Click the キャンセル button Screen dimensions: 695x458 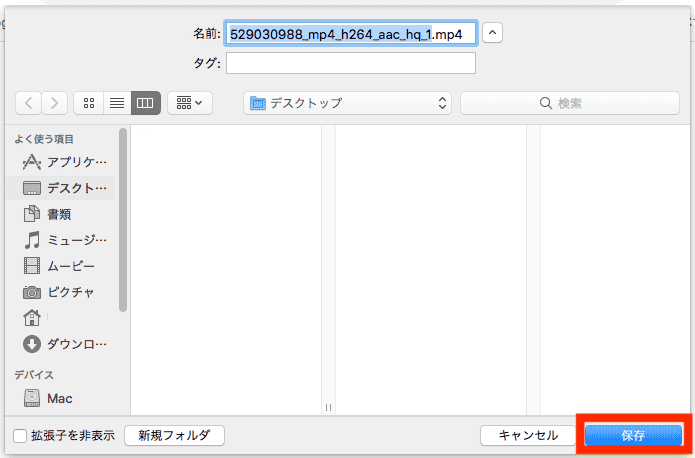(528, 435)
